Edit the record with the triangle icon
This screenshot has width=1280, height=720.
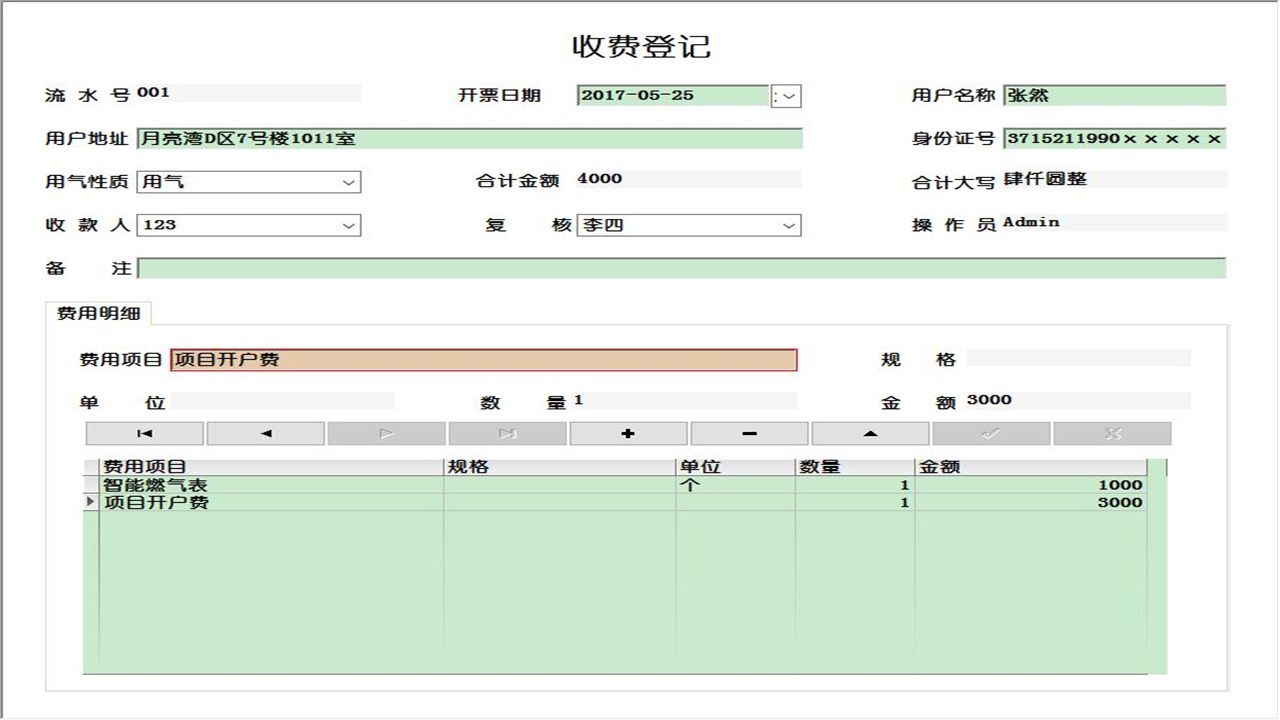[870, 432]
